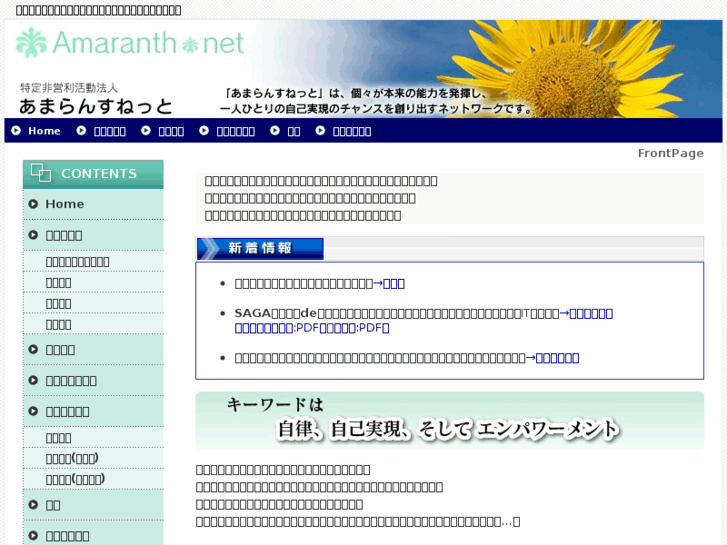The height and width of the screenshot is (545, 727).
Task: Click the 新着情報 section header
Action: tap(260, 248)
